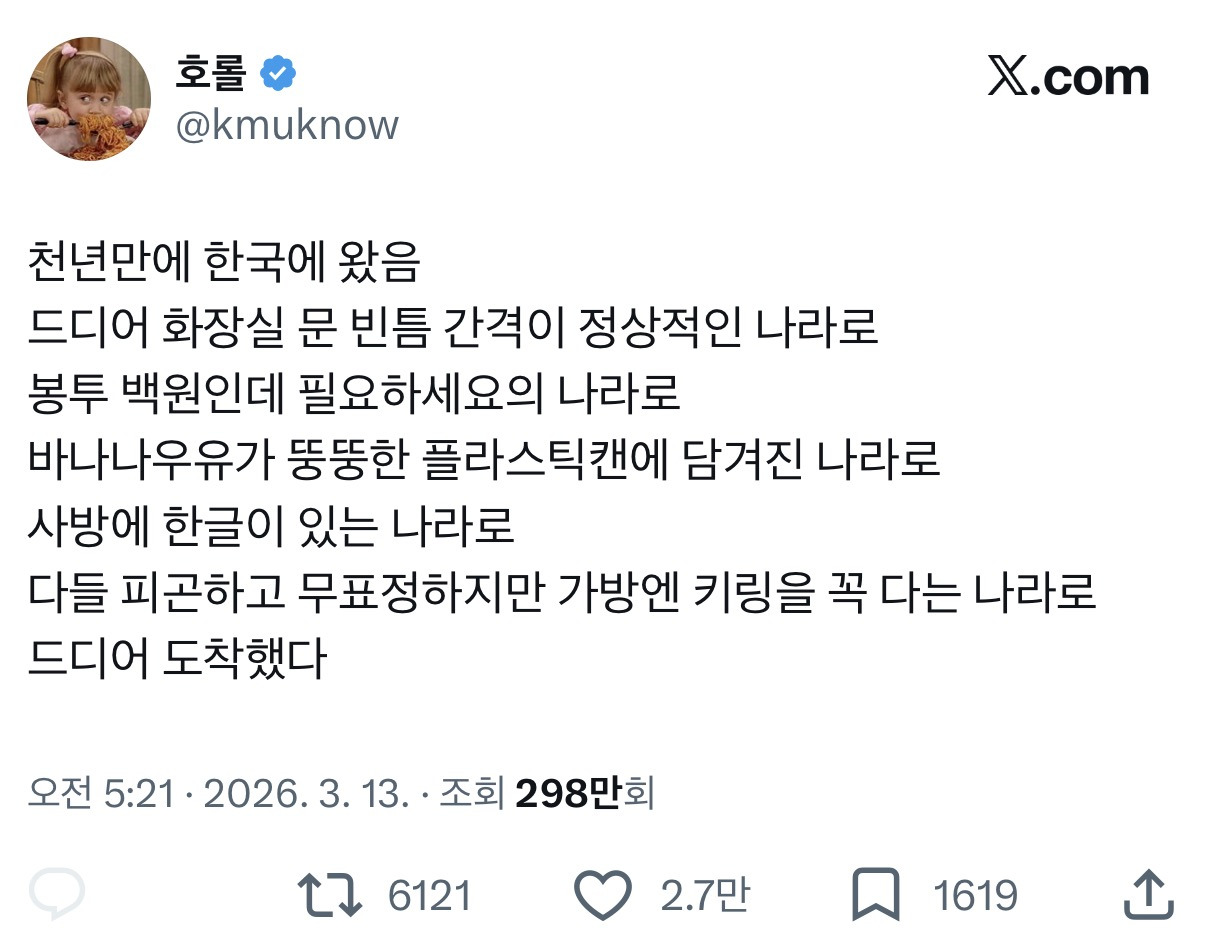Click the X.com logo
The image size is (1206, 938).
1068,78
